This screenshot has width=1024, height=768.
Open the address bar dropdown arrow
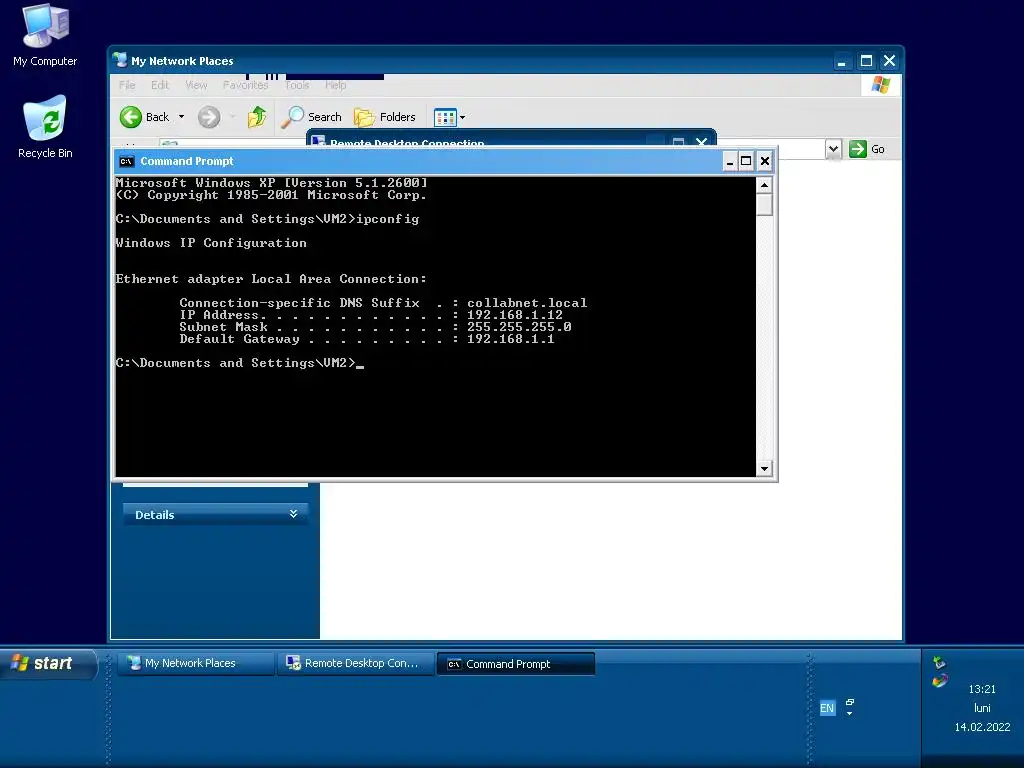833,149
